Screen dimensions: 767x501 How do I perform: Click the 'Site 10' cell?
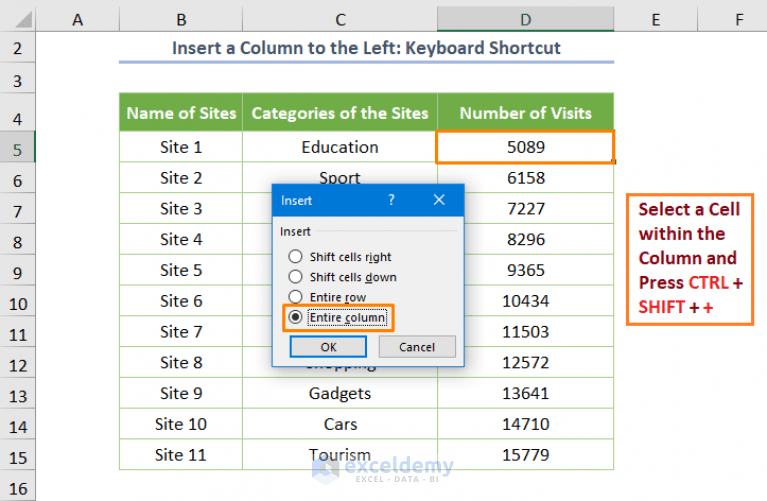tap(181, 424)
